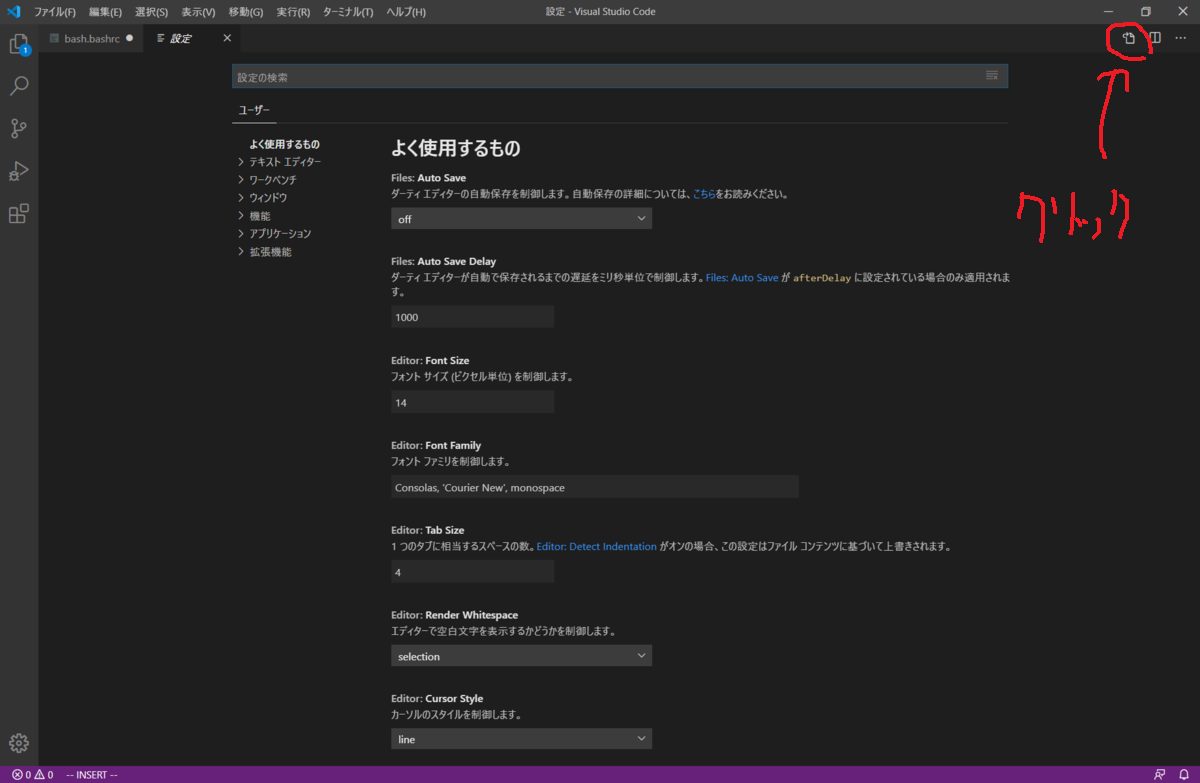1200x783 pixels.
Task: Click the -- INSERT -- status bar text
Action: tap(92, 775)
